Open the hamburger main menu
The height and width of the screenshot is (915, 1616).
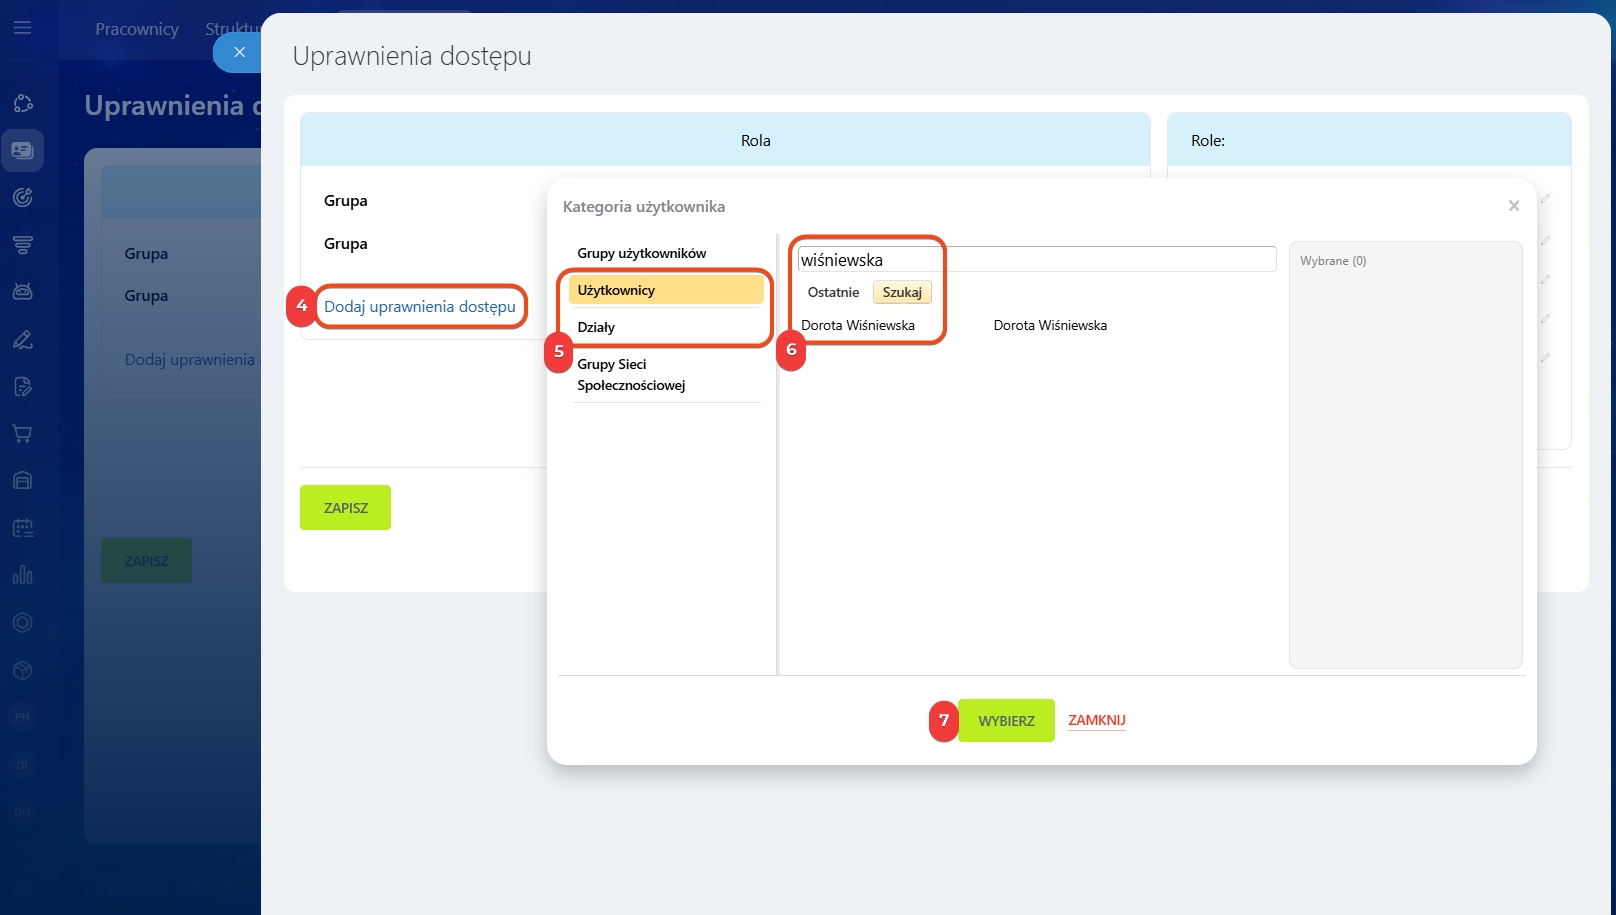point(22,28)
